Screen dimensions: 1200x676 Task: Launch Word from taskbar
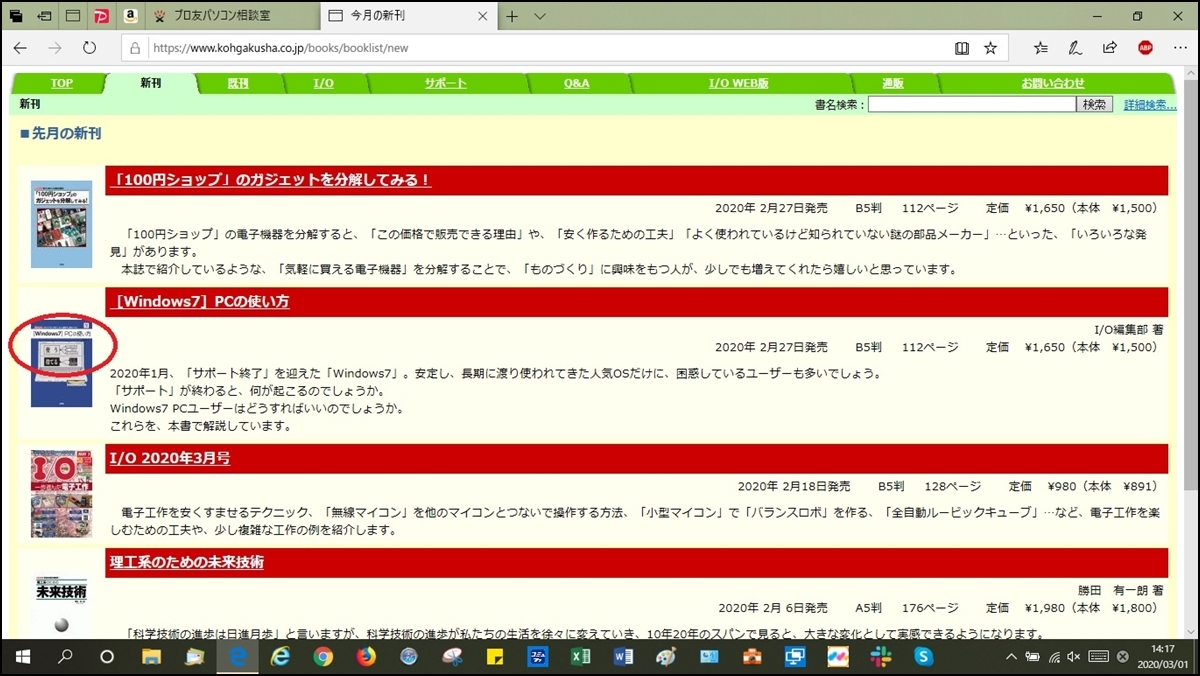tap(623, 658)
